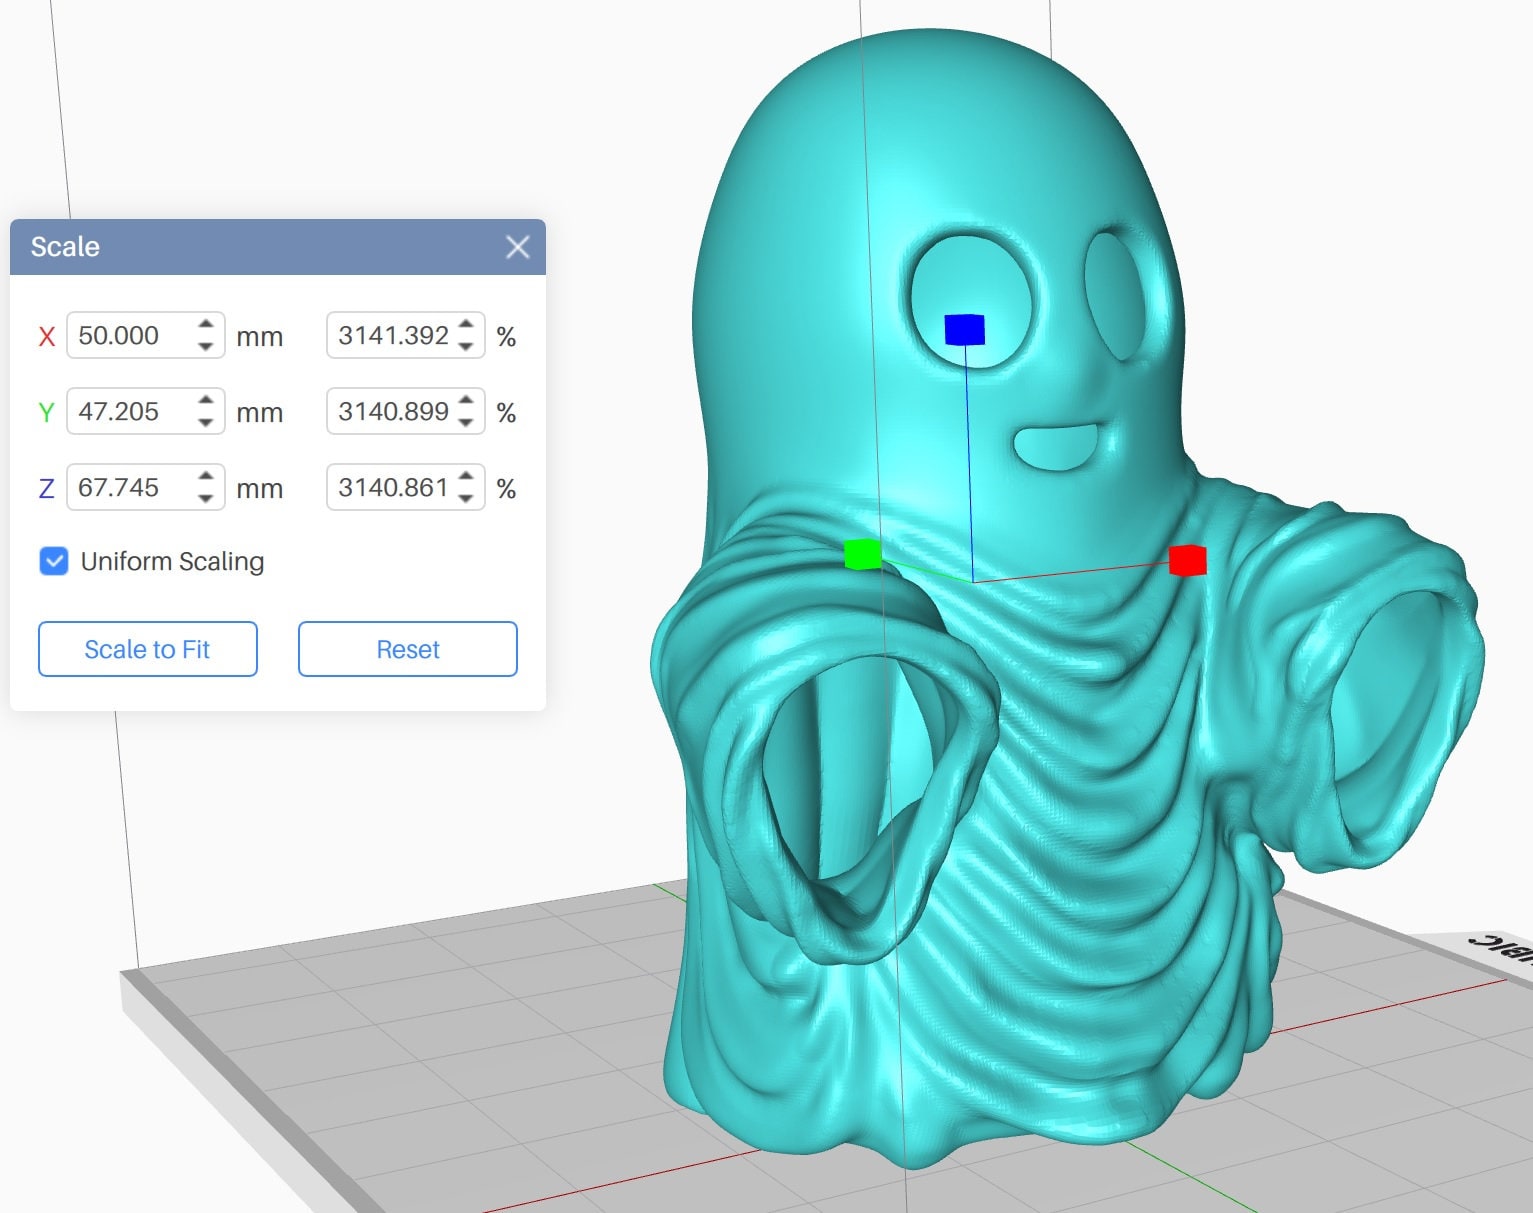The image size is (1533, 1213).
Task: Click the blue Z label in Scale dialog
Action: click(x=46, y=488)
